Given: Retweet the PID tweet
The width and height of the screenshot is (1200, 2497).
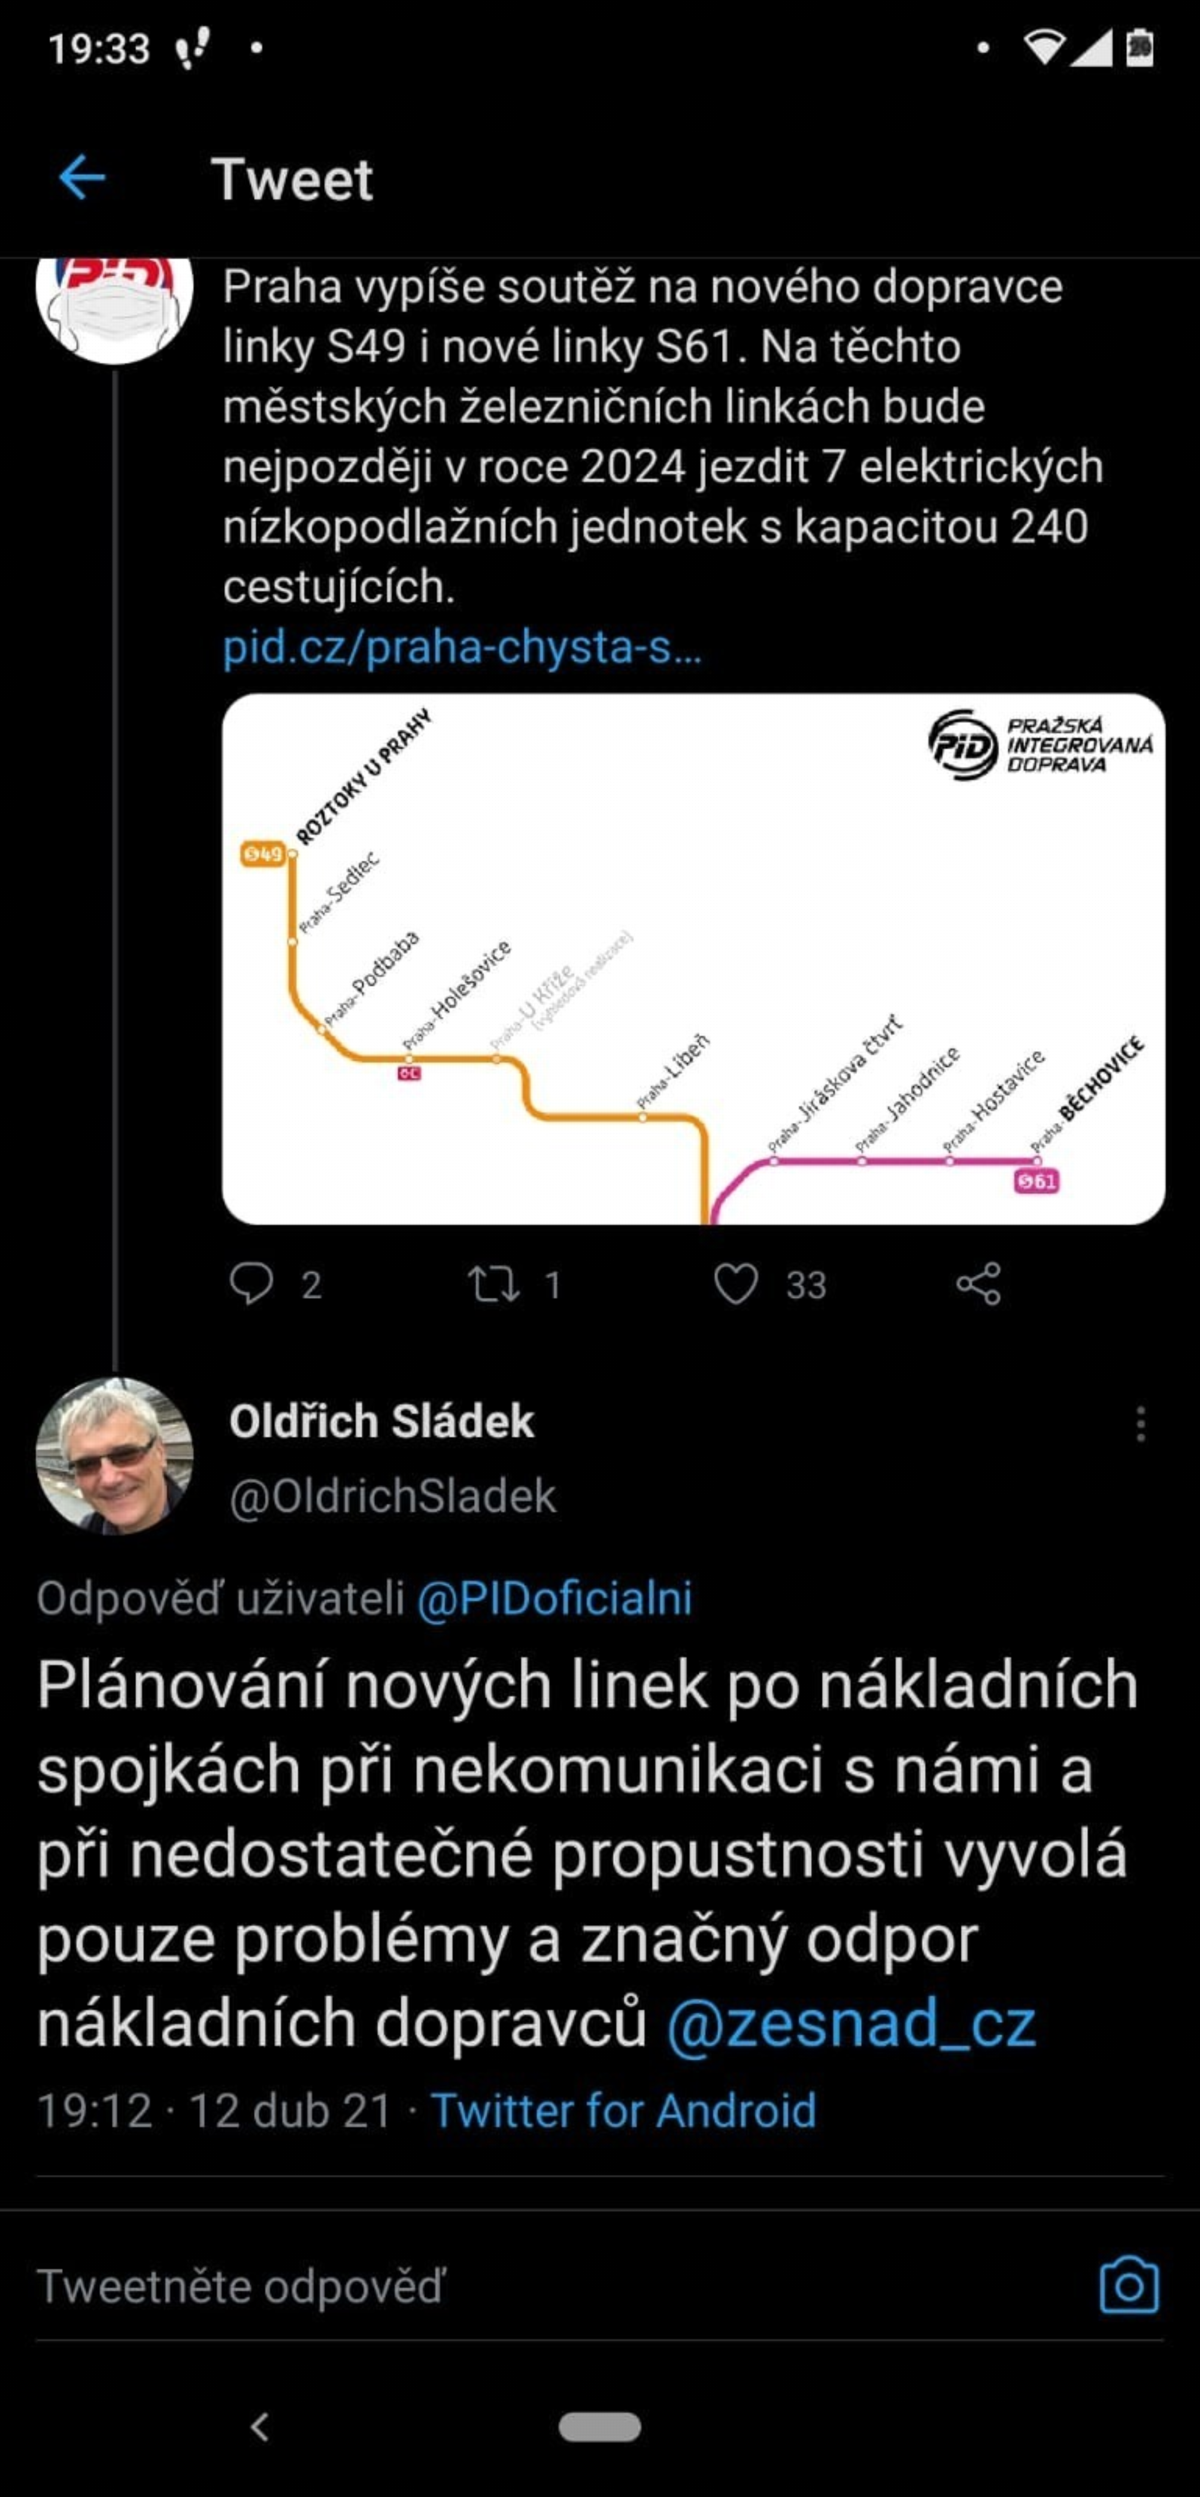Looking at the screenshot, I should click(x=494, y=1284).
